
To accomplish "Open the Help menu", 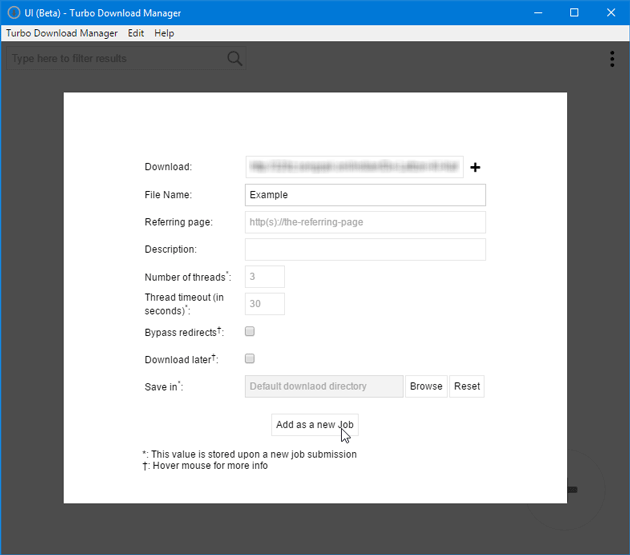I will point(164,33).
